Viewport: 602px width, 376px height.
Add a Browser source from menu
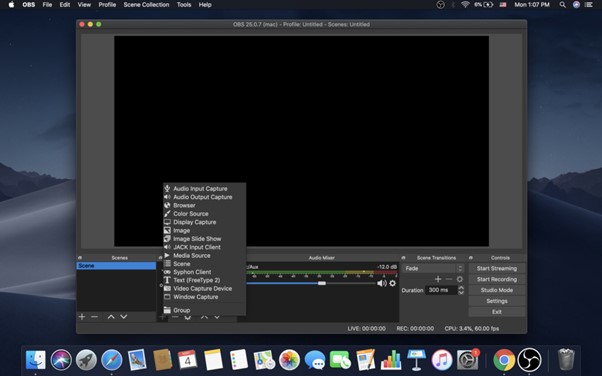coord(204,205)
